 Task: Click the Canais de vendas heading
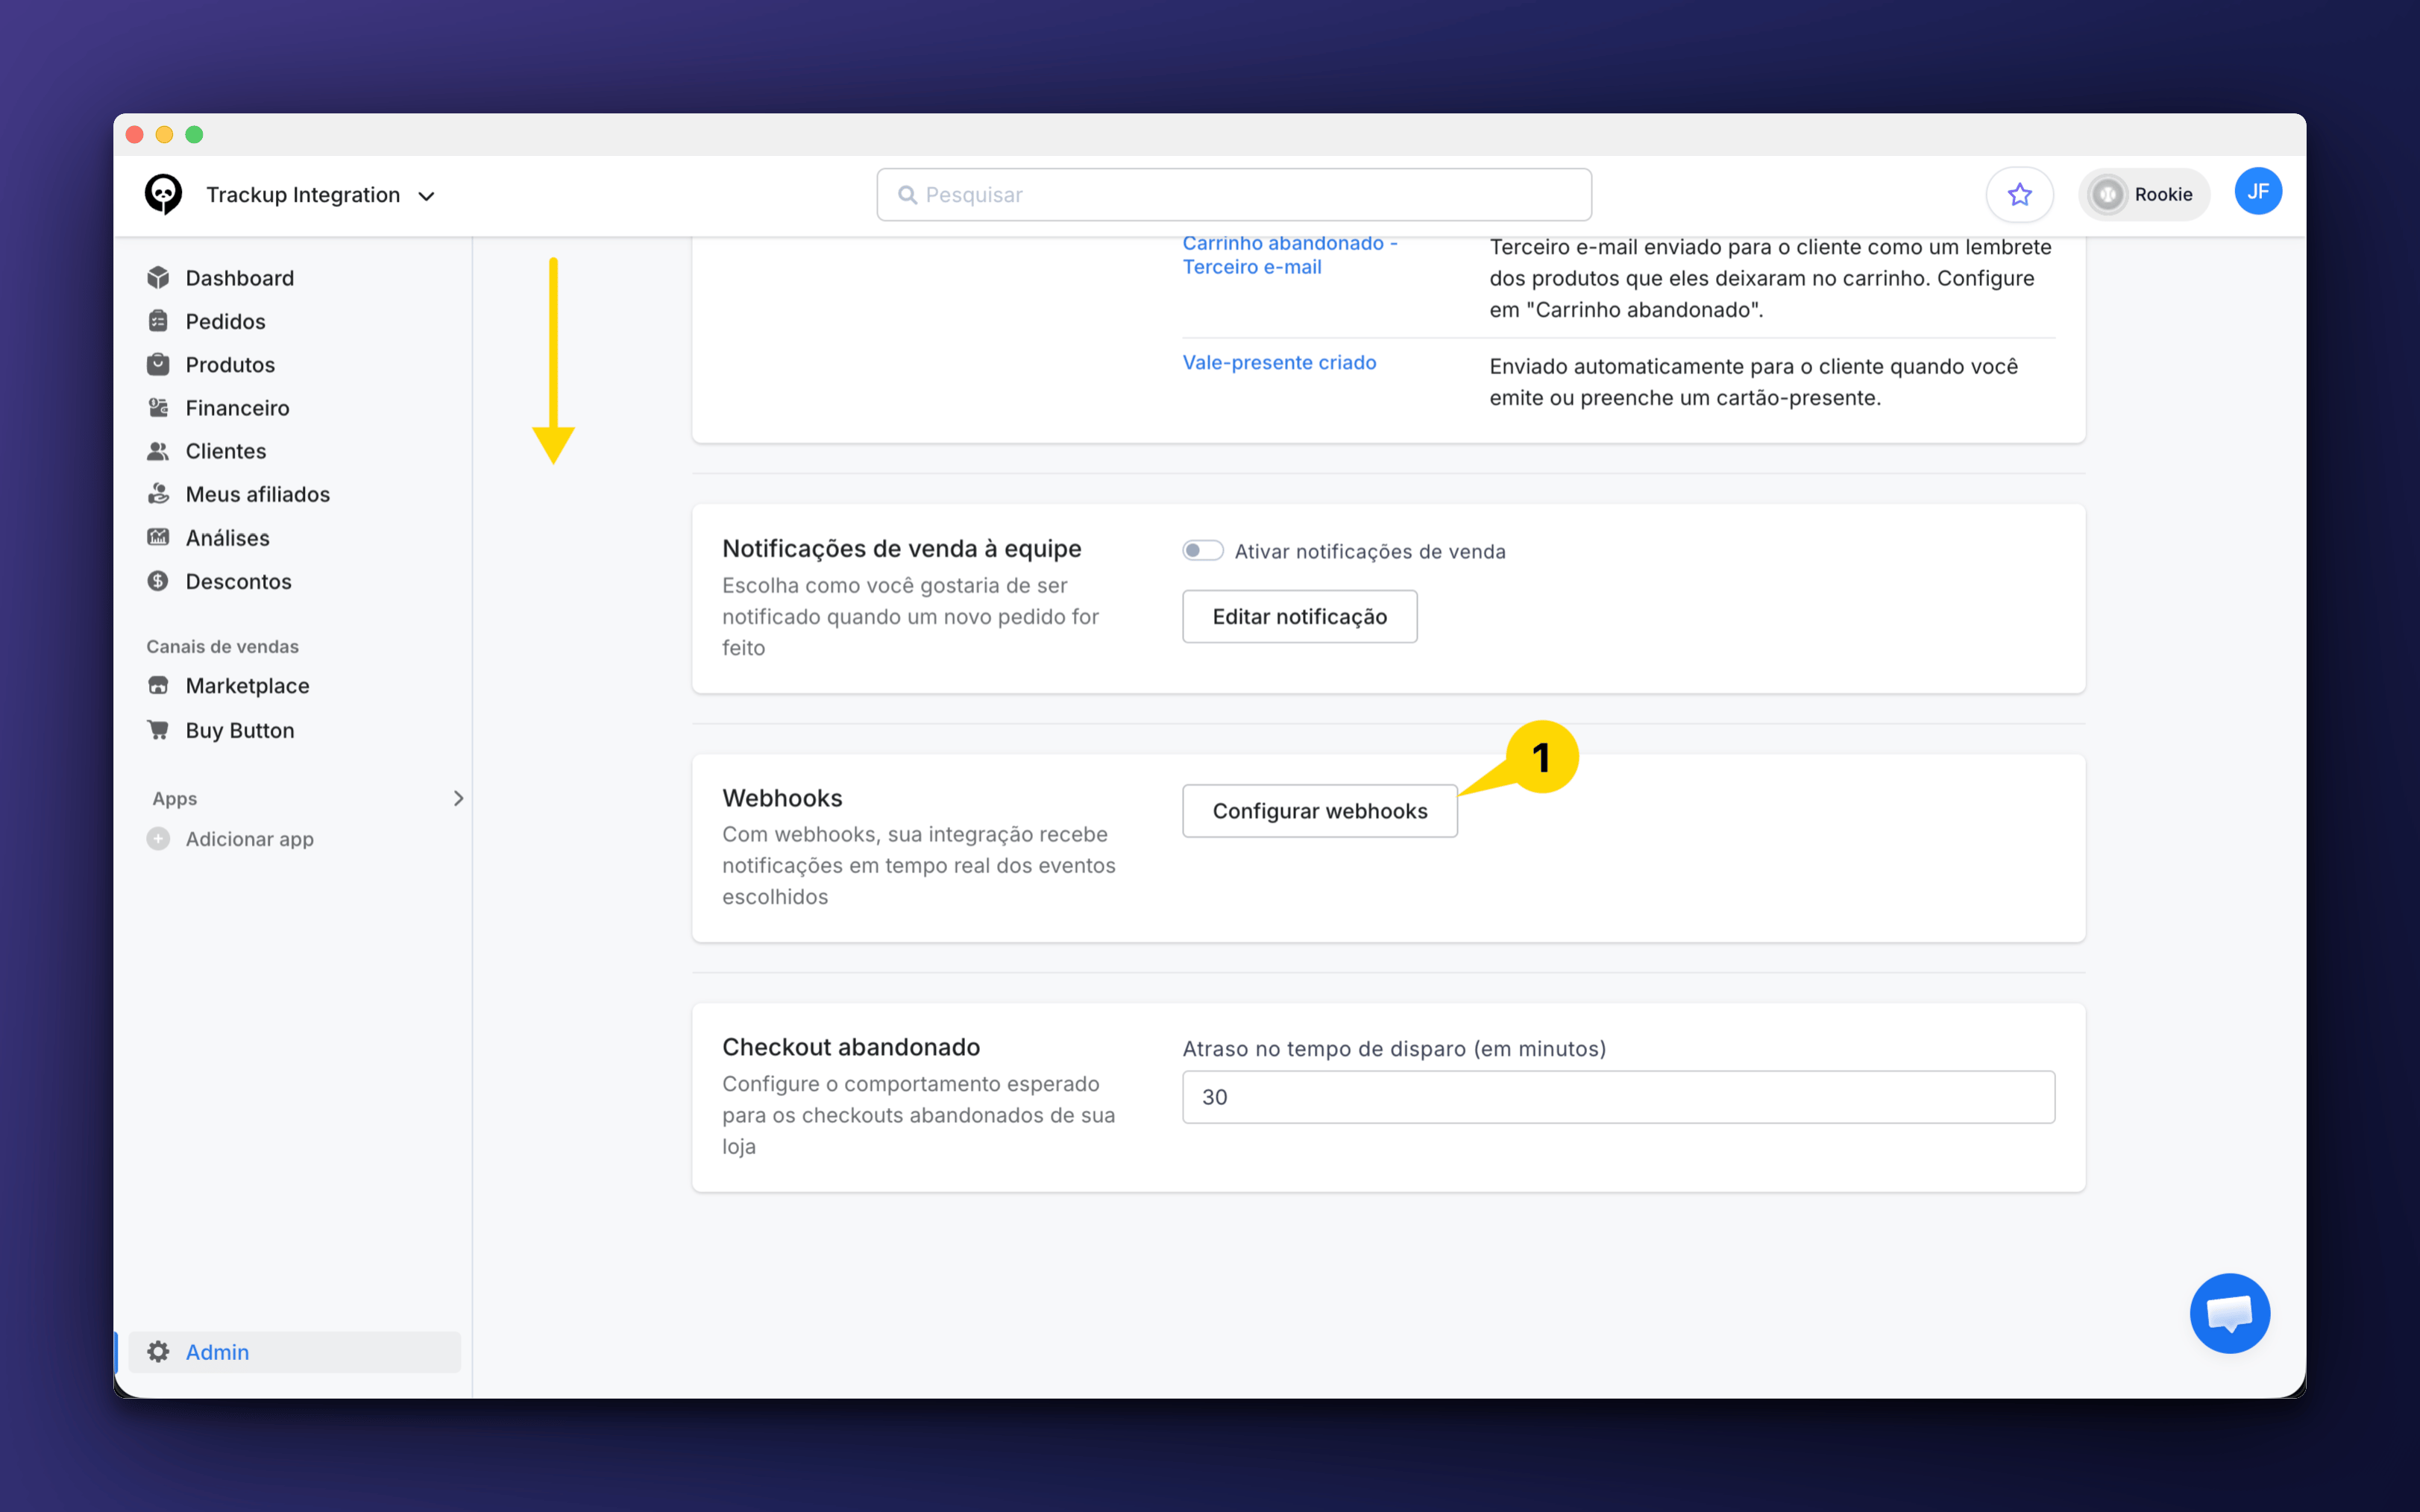coord(222,647)
